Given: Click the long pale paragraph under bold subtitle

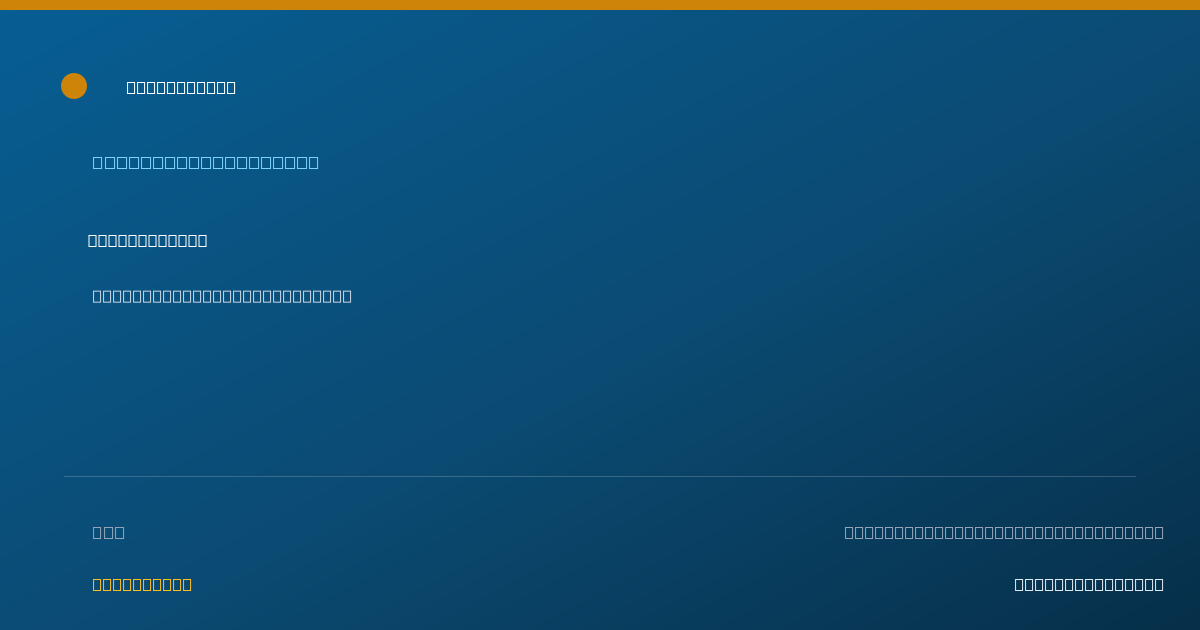Looking at the screenshot, I should pyautogui.click(x=222, y=296).
